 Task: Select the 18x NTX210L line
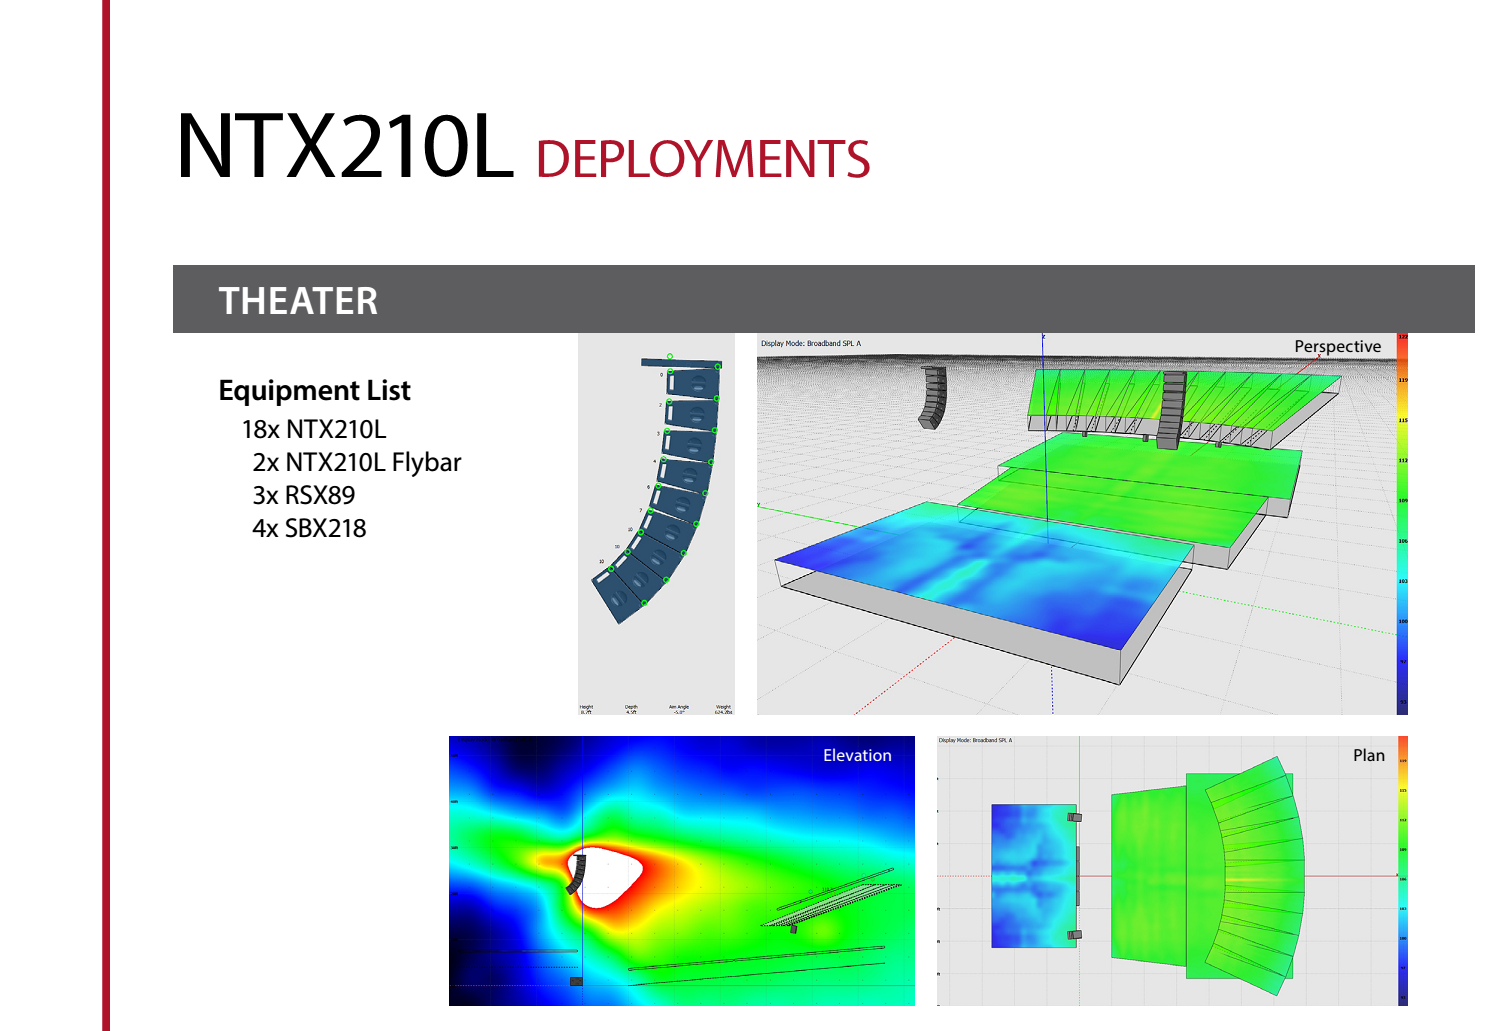314,429
